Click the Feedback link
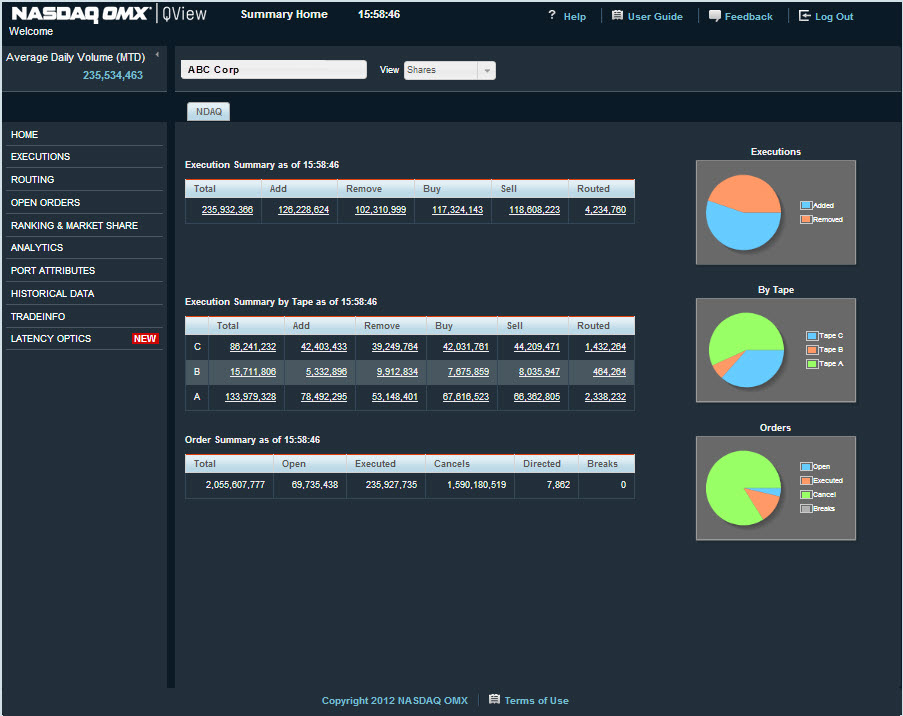Viewport: 903px width, 716px height. point(748,17)
